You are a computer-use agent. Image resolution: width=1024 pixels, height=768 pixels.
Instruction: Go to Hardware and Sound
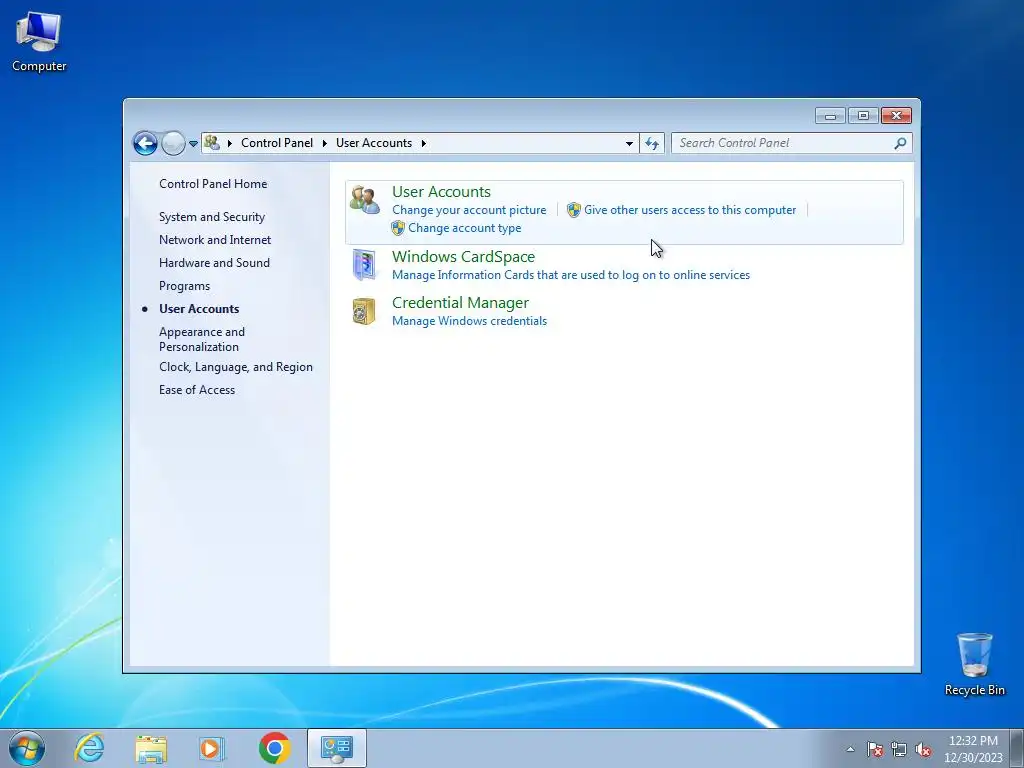coord(214,263)
